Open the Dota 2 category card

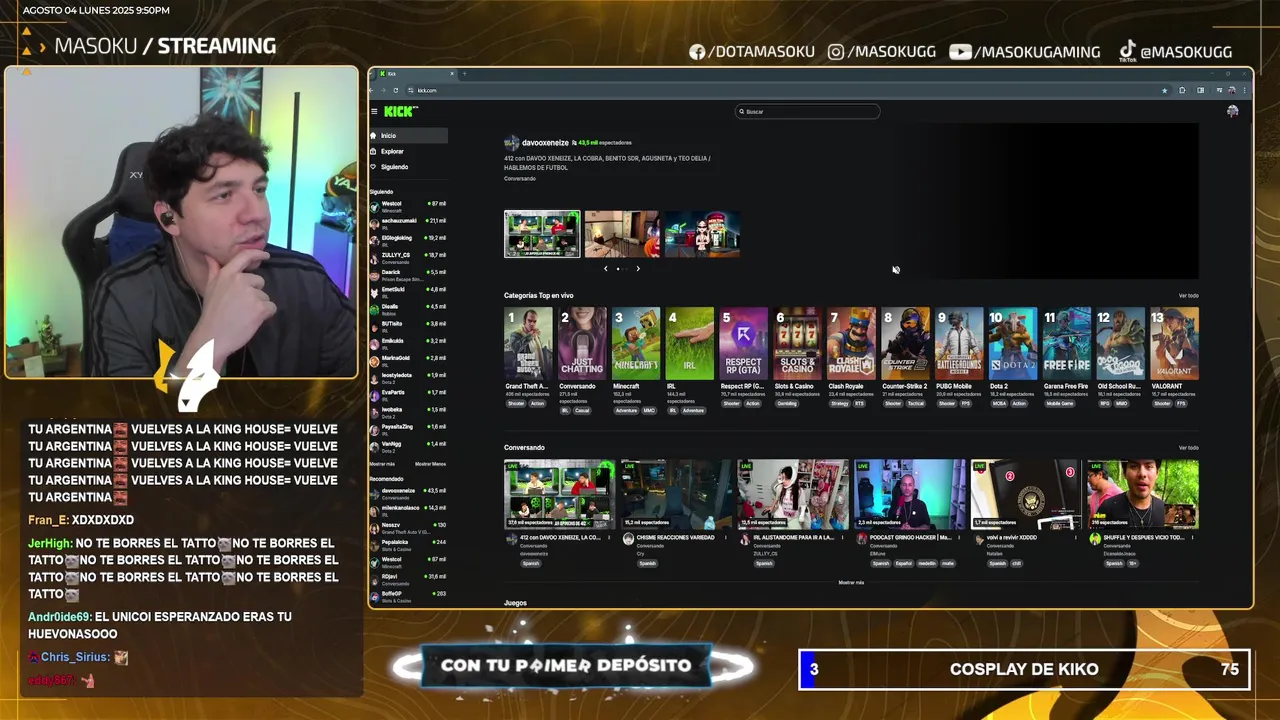[x=1013, y=344]
